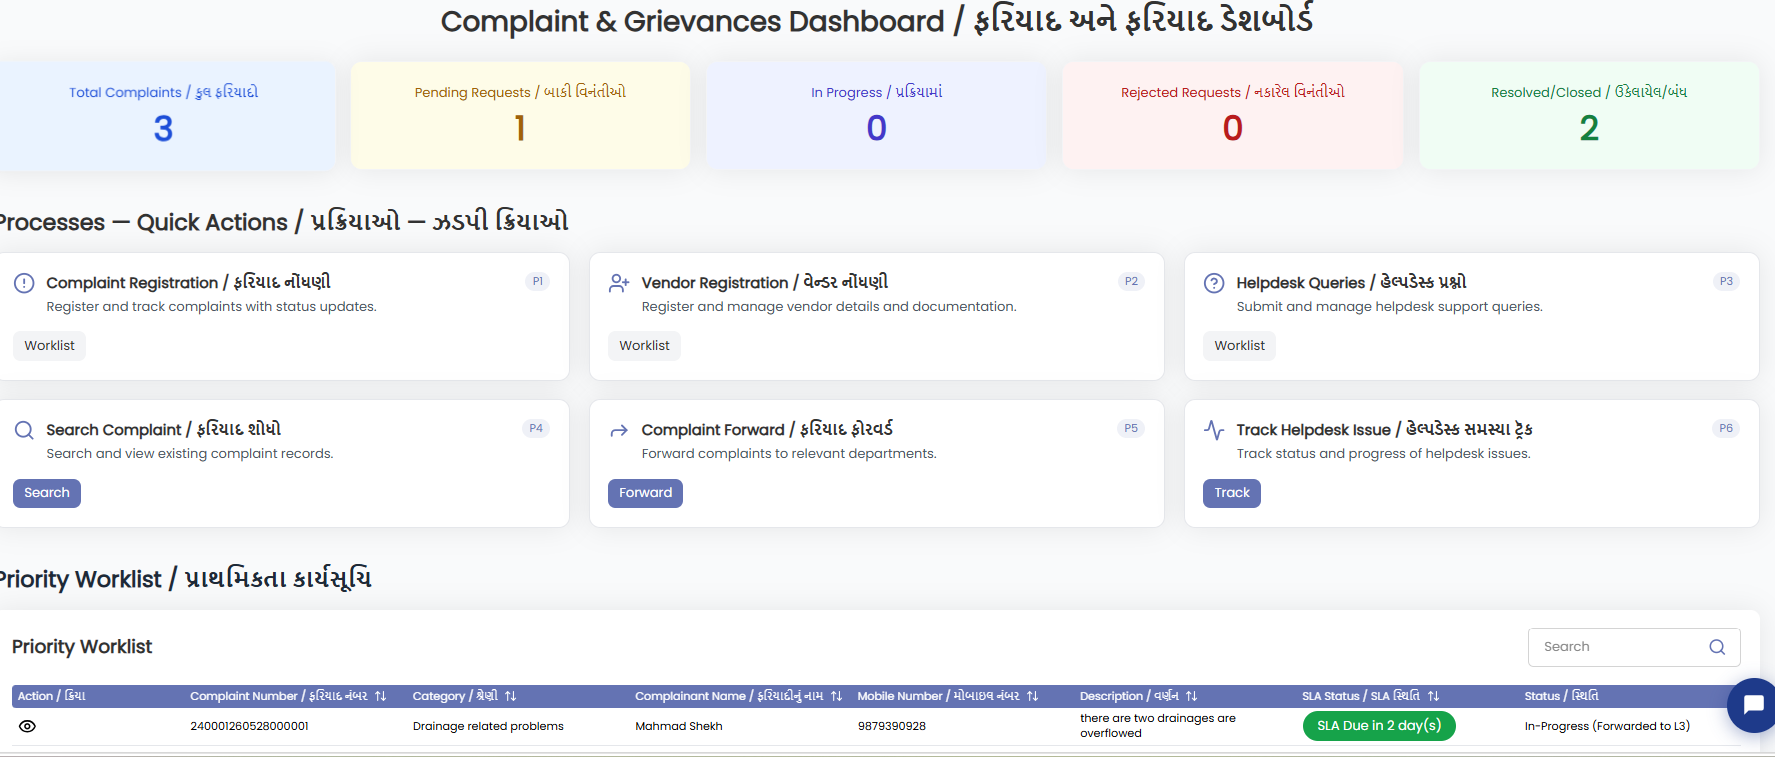The width and height of the screenshot is (1775, 757).
Task: Click the P1 badge on Complaint Registration
Action: pyautogui.click(x=538, y=282)
